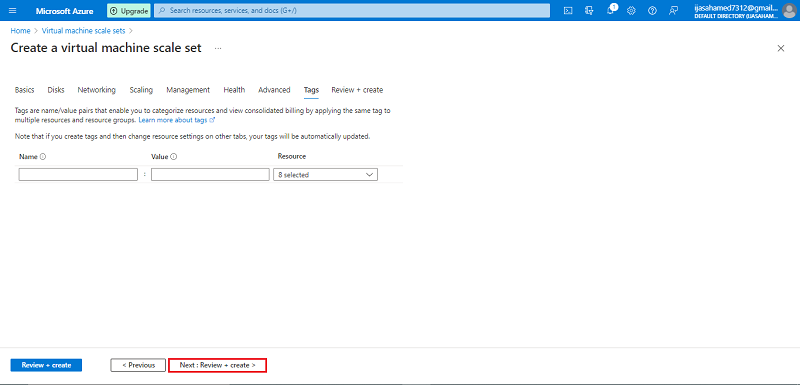Screen dimensions: 800x385
Task: Open the Feedback icon
Action: [673, 11]
